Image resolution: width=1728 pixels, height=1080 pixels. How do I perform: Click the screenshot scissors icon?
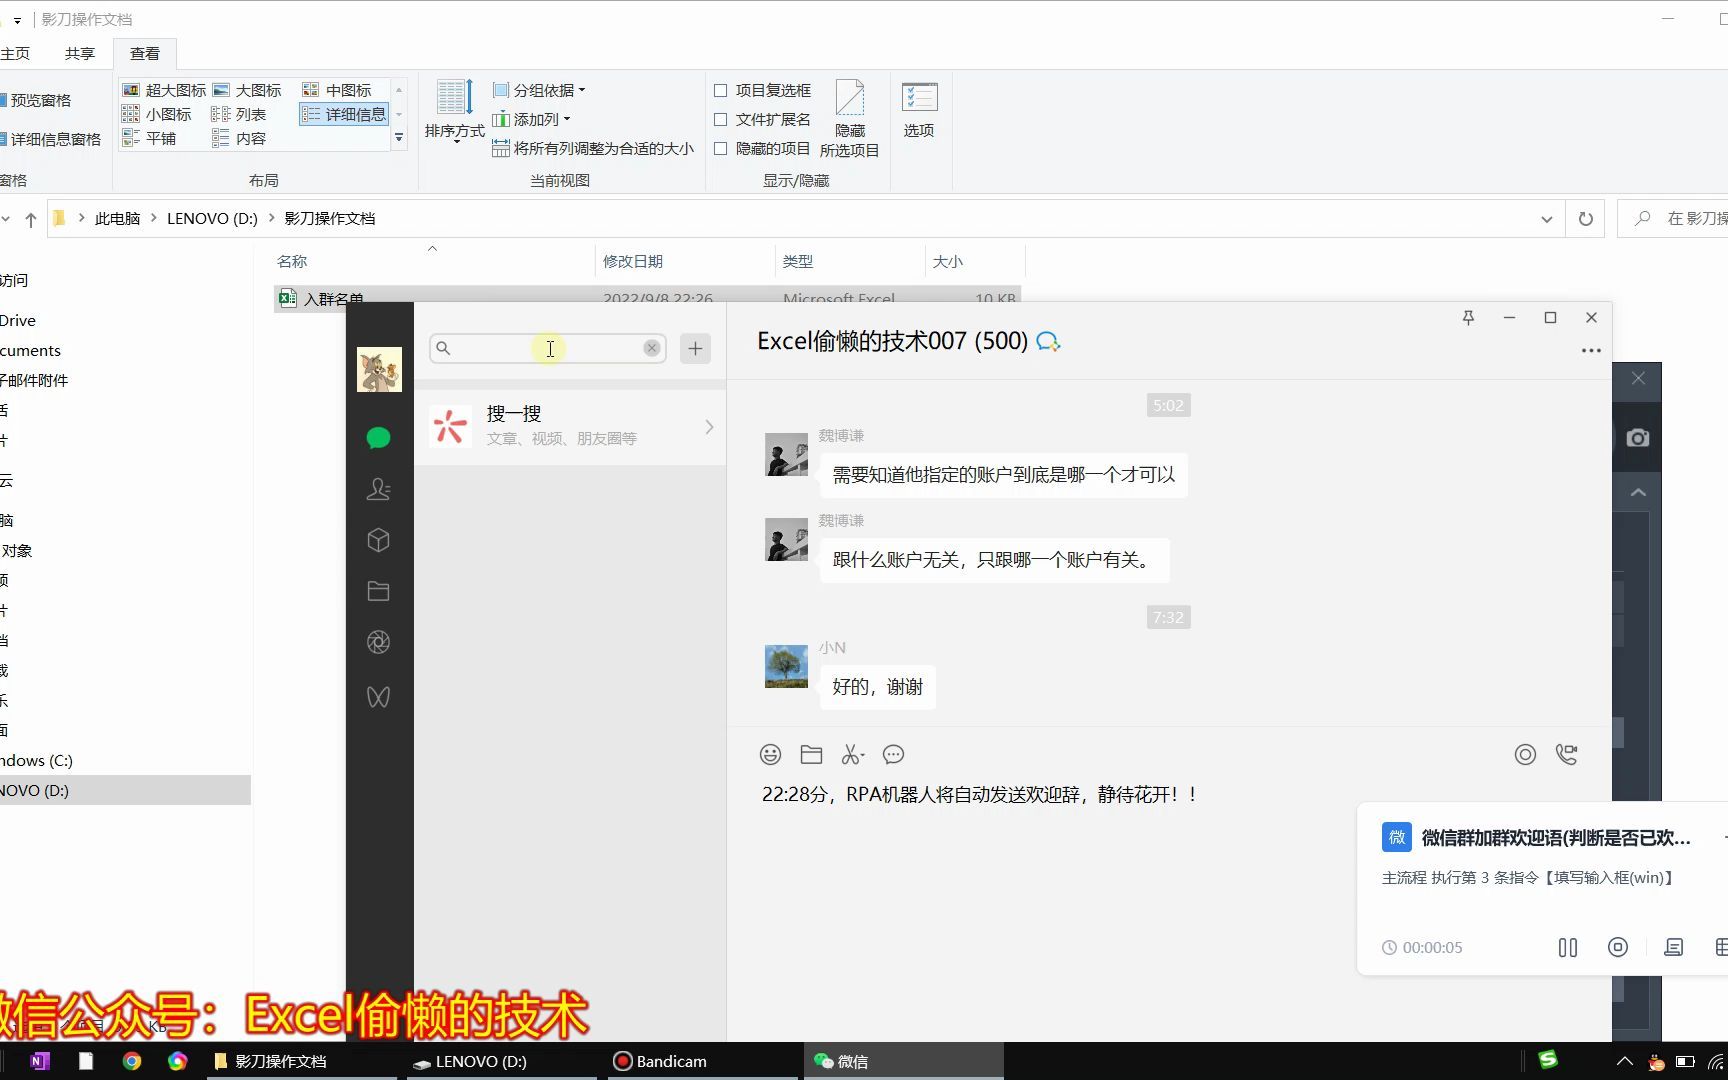[852, 755]
